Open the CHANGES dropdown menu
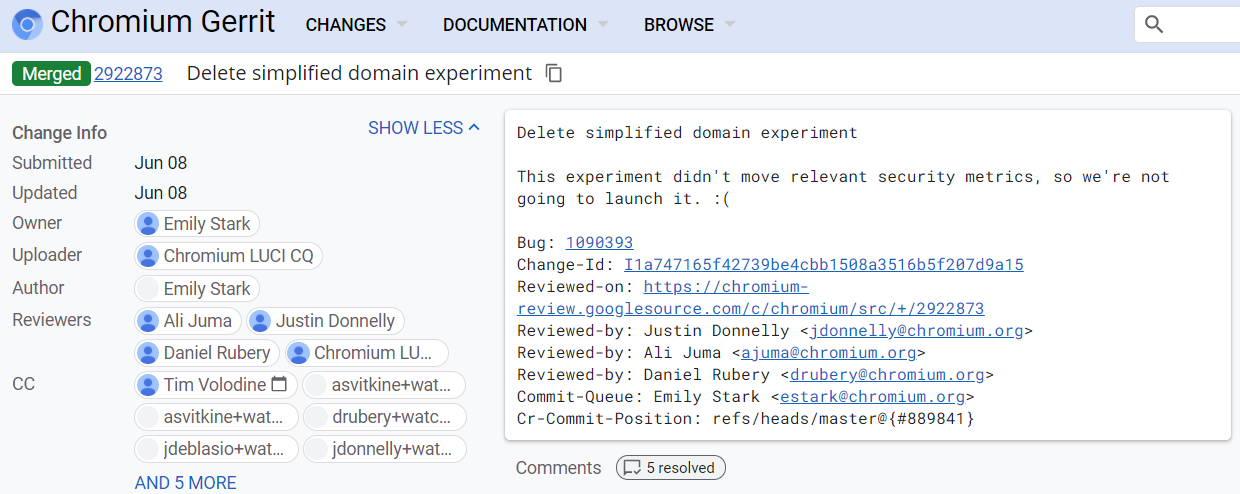Image resolution: width=1240 pixels, height=494 pixels. tap(356, 25)
